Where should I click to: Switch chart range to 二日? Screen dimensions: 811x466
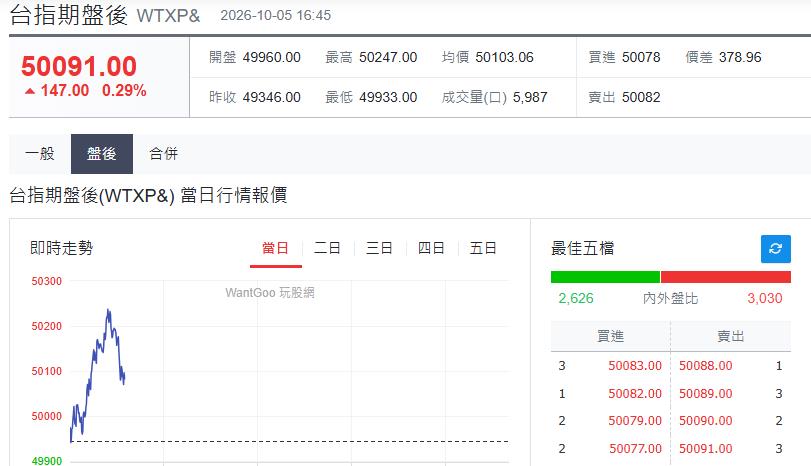(327, 248)
